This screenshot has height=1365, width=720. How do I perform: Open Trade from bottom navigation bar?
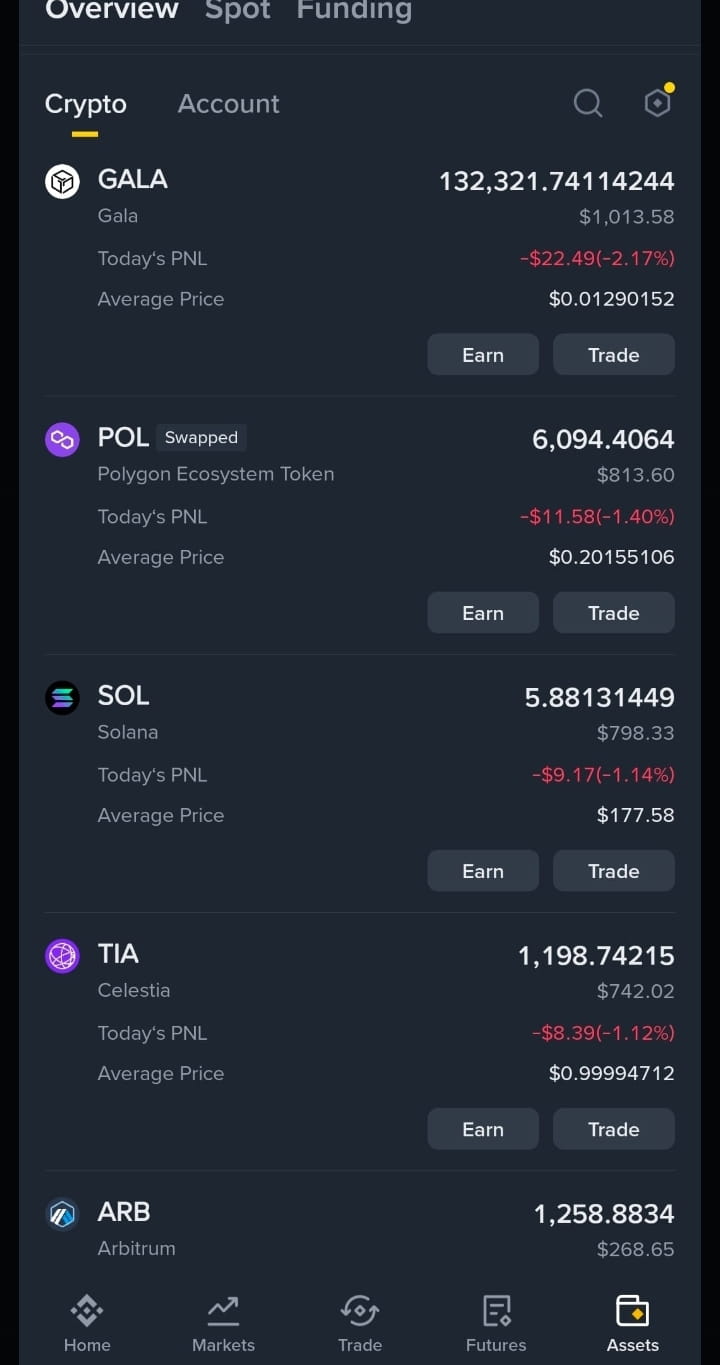coord(360,1323)
